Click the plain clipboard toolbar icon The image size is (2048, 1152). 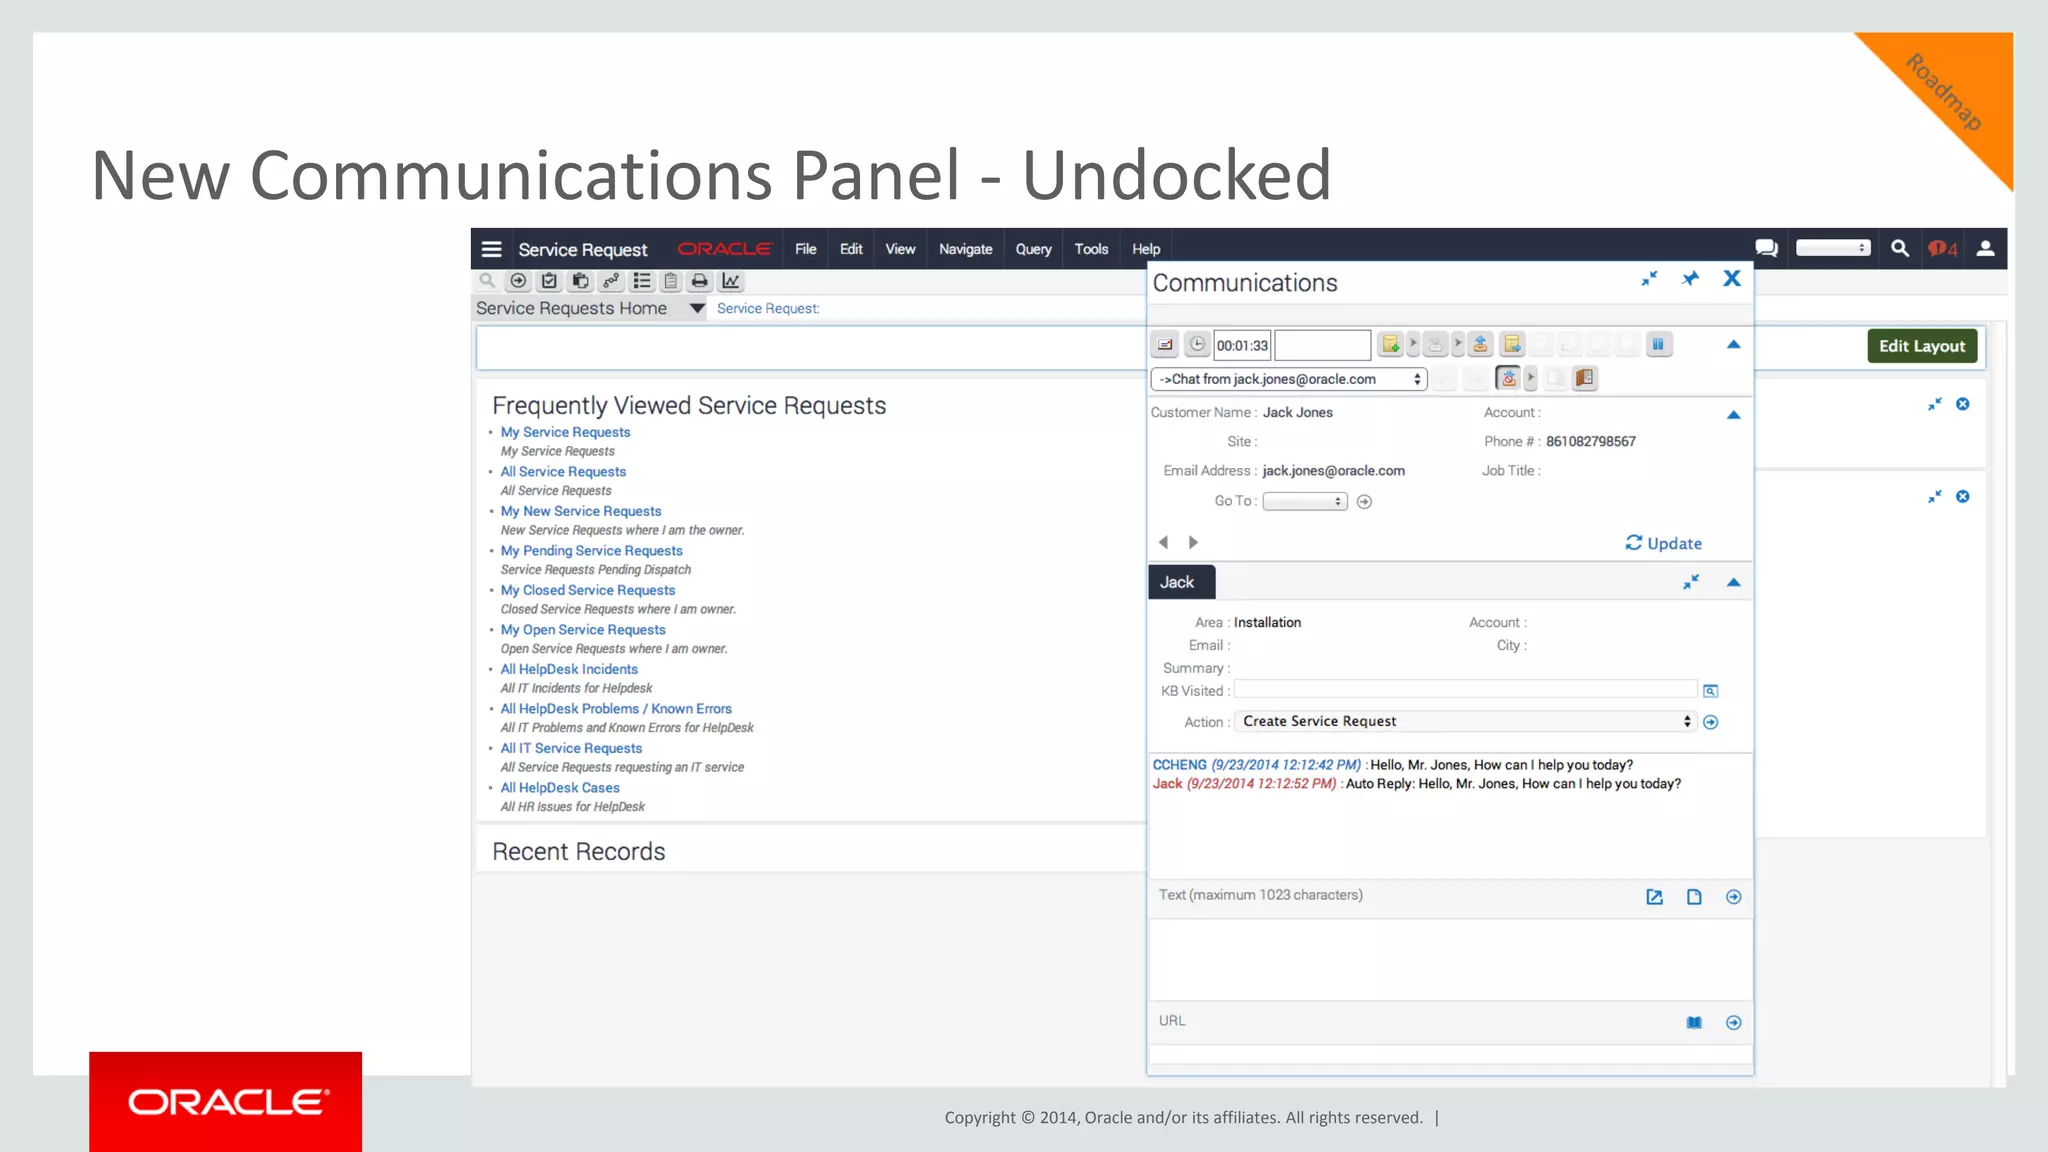point(671,281)
